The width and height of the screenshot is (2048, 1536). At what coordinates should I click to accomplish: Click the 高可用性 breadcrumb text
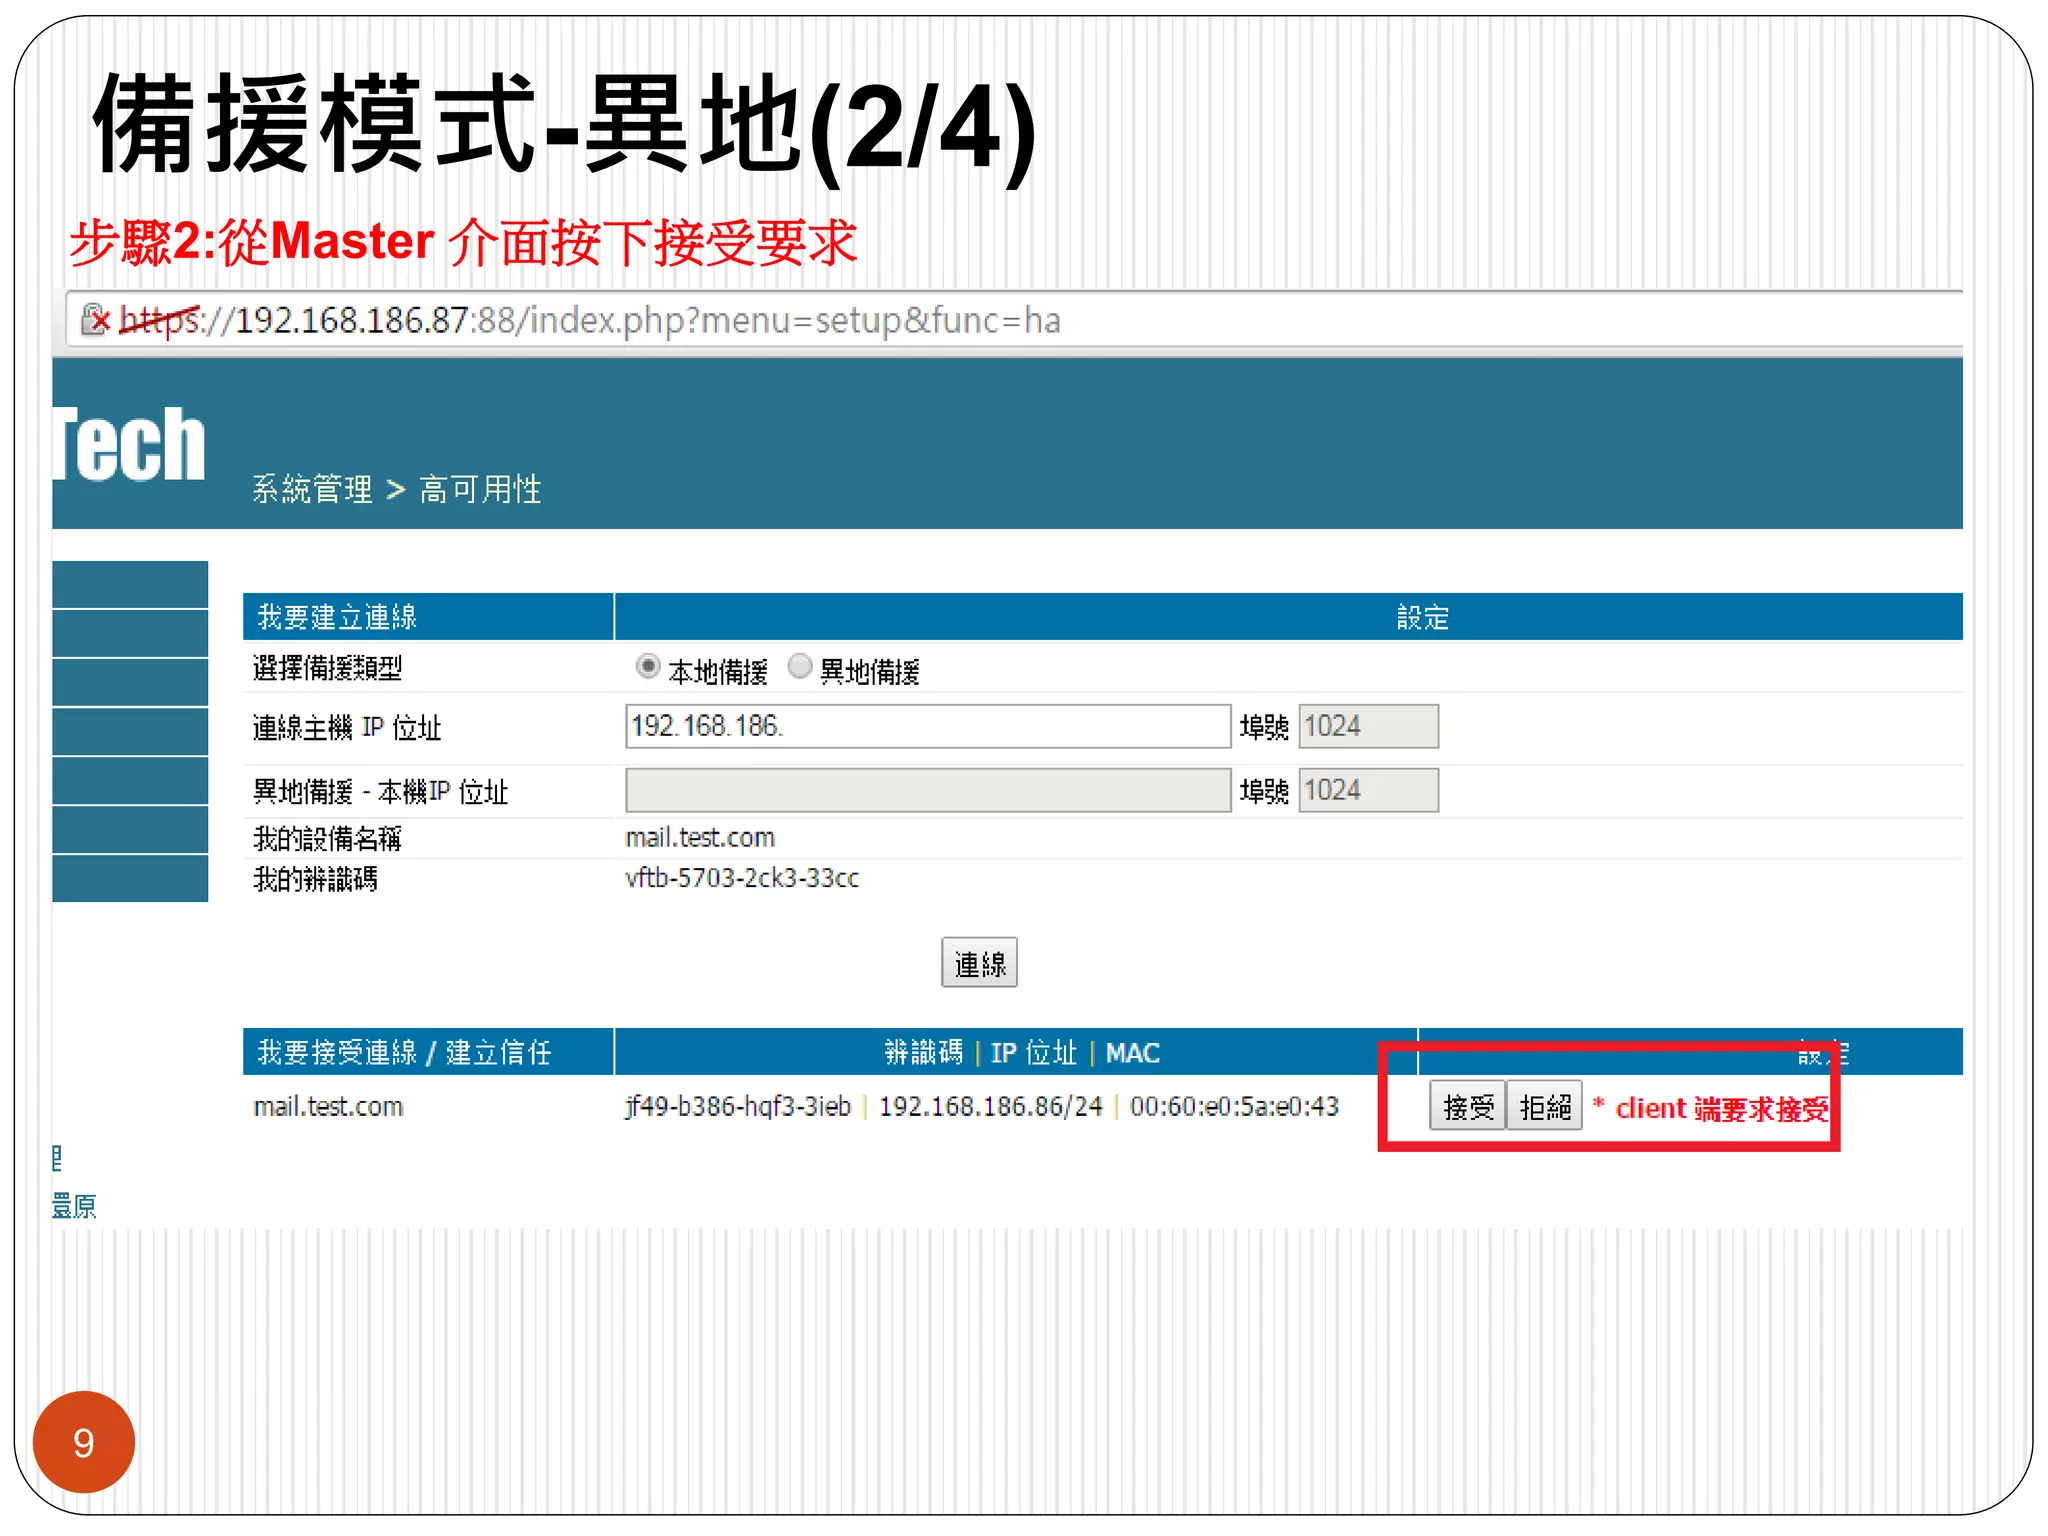[480, 489]
